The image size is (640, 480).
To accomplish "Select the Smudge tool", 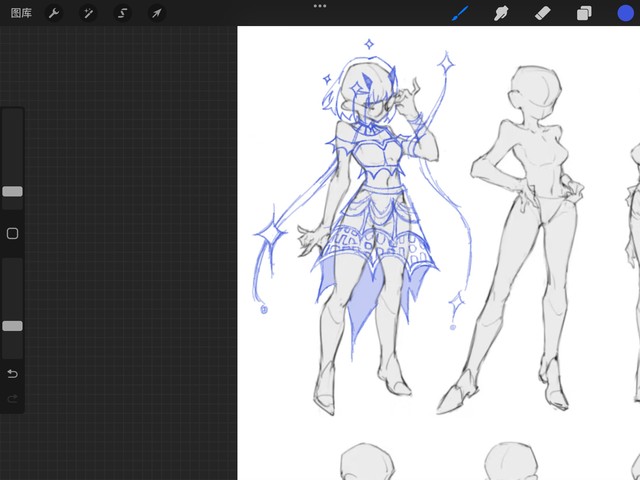I will coord(503,13).
